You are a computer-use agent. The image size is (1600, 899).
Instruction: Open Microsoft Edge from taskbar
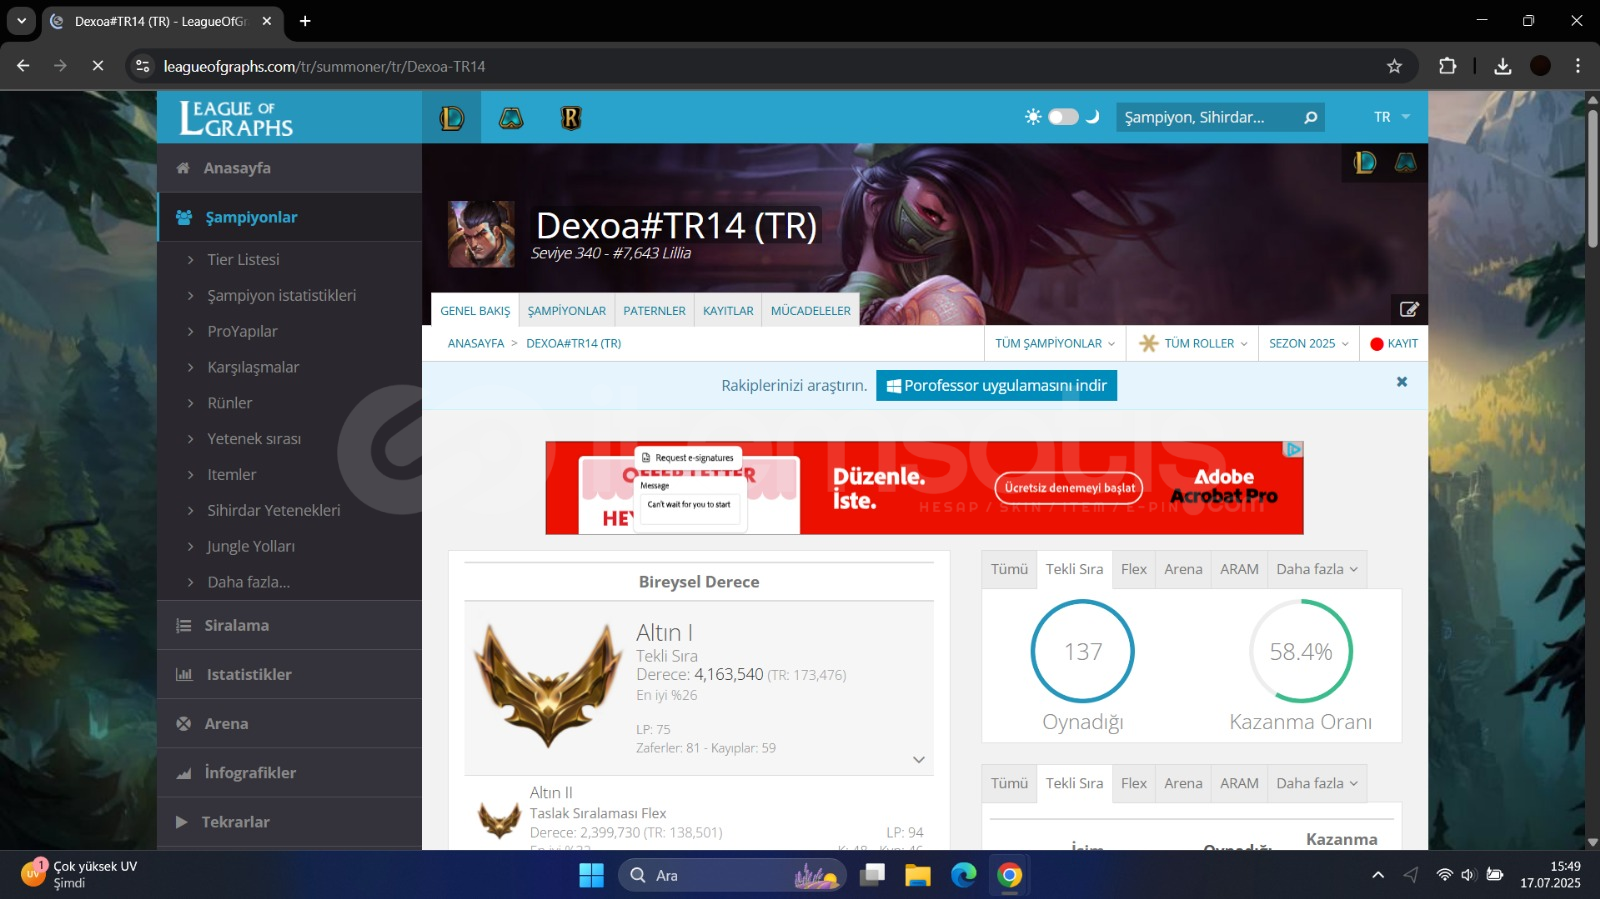pos(964,875)
